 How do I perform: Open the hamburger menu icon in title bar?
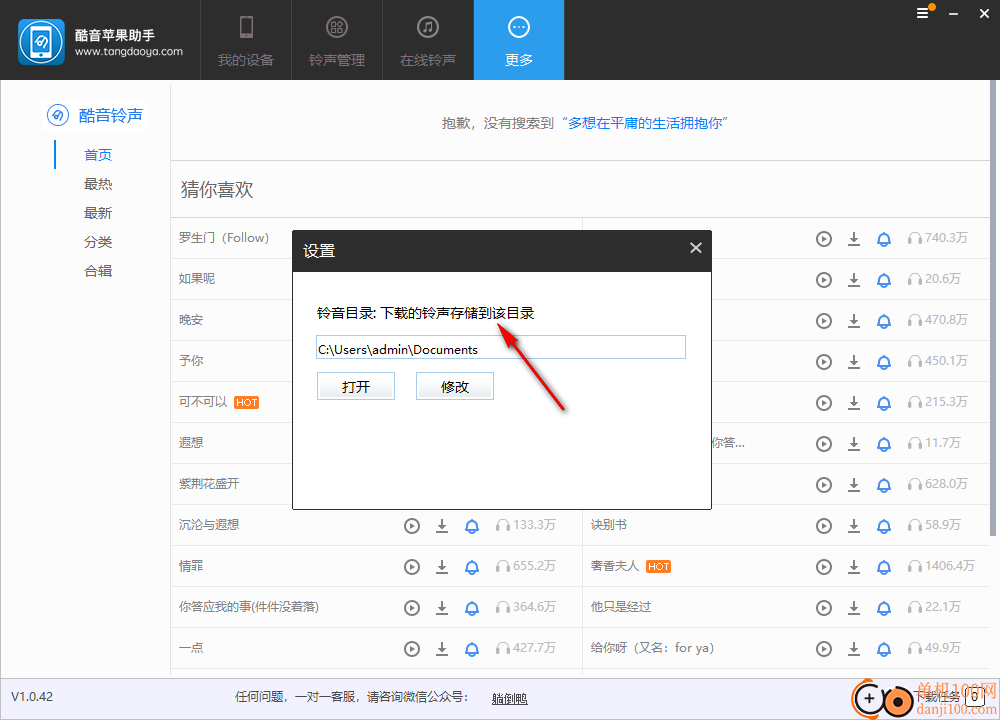coord(923,13)
